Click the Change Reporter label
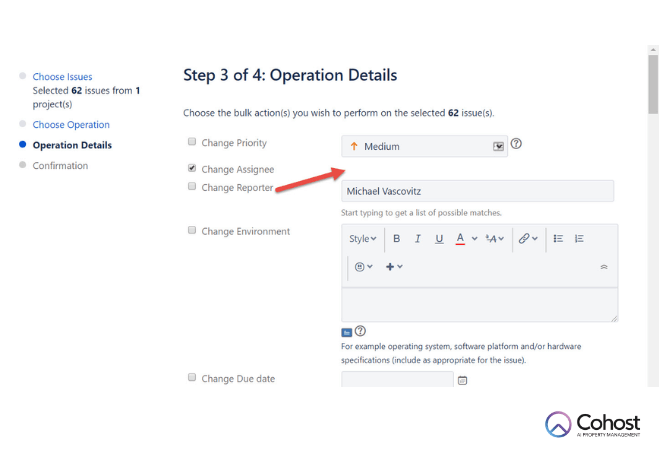 237,188
